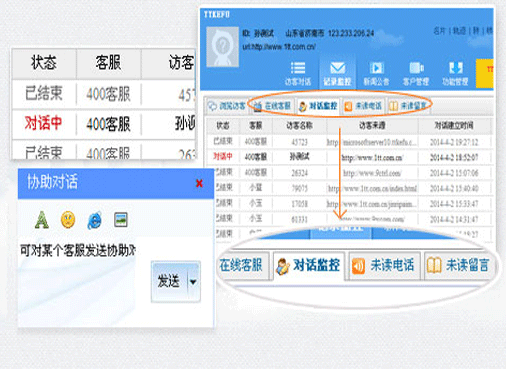Expand the dropdown arrow beside 发送
Viewport: 506px width, 369px height.
(193, 282)
